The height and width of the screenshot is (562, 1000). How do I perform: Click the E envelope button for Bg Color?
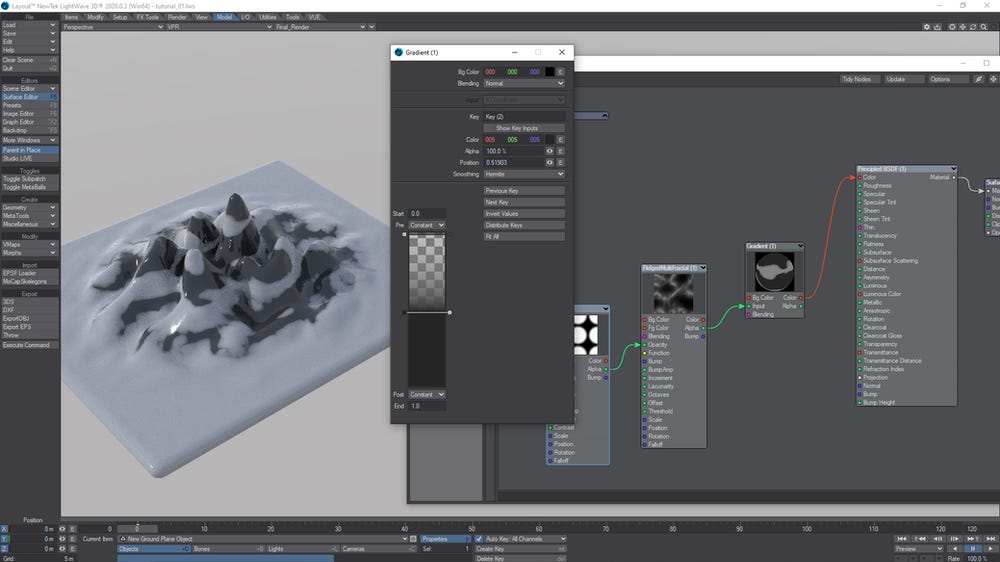561,72
